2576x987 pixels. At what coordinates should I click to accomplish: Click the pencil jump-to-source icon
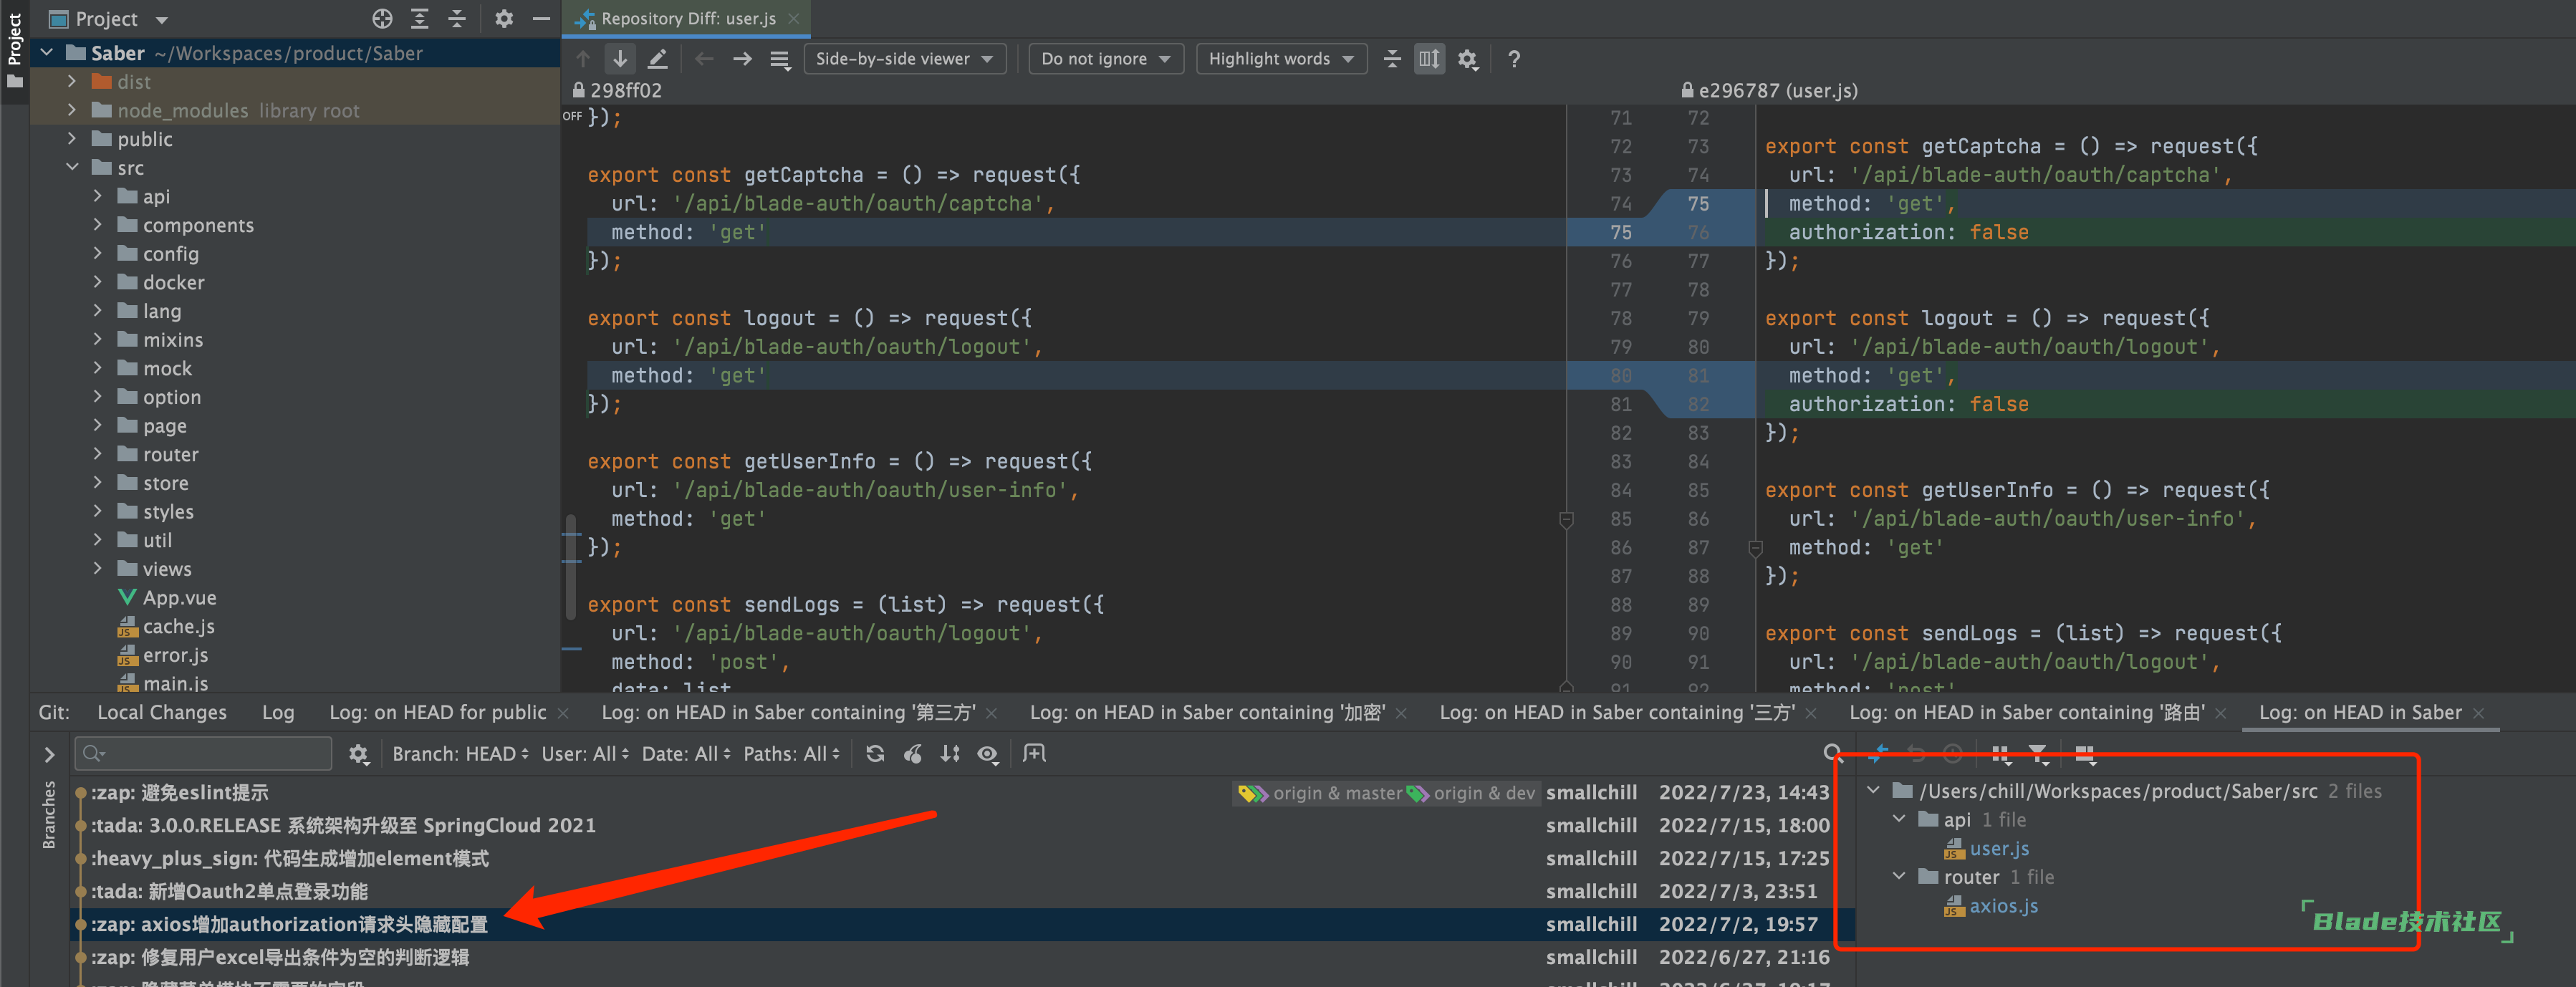click(x=657, y=59)
